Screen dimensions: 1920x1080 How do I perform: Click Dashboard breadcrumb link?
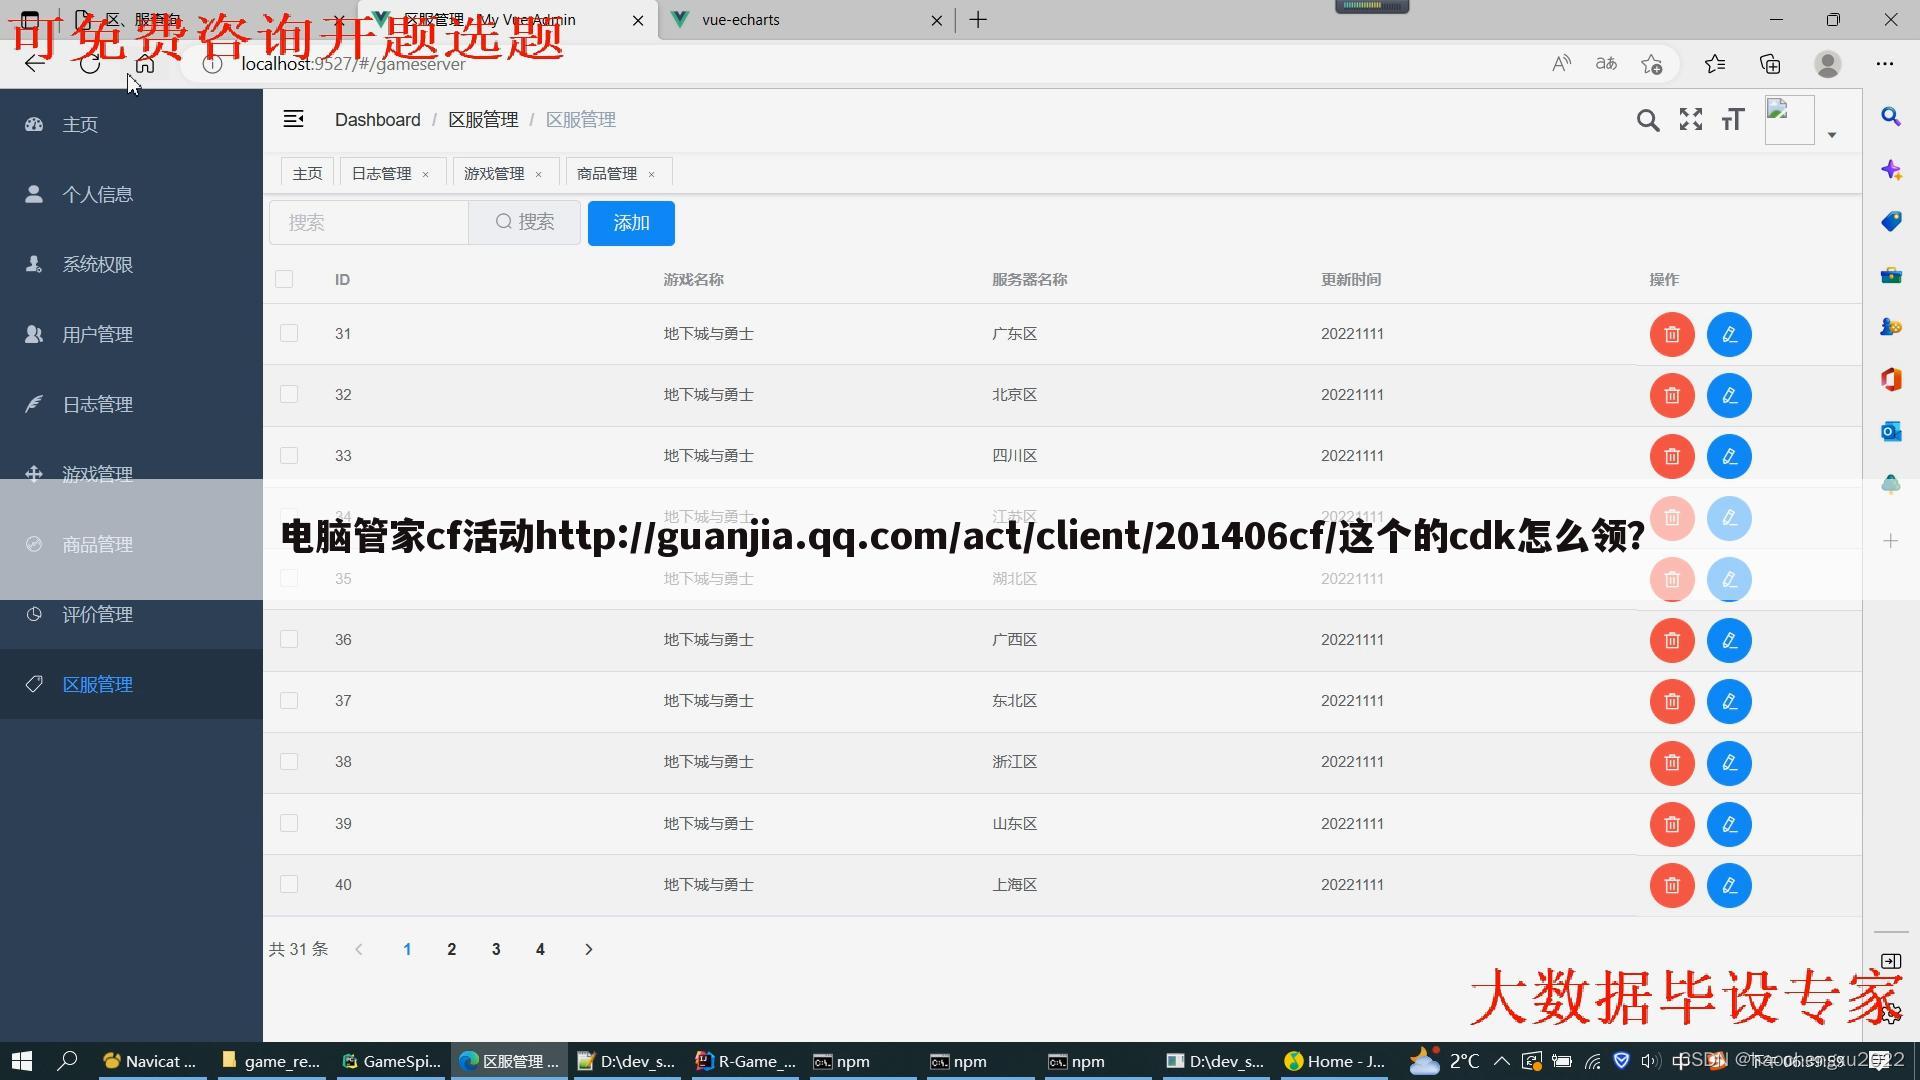(x=377, y=119)
